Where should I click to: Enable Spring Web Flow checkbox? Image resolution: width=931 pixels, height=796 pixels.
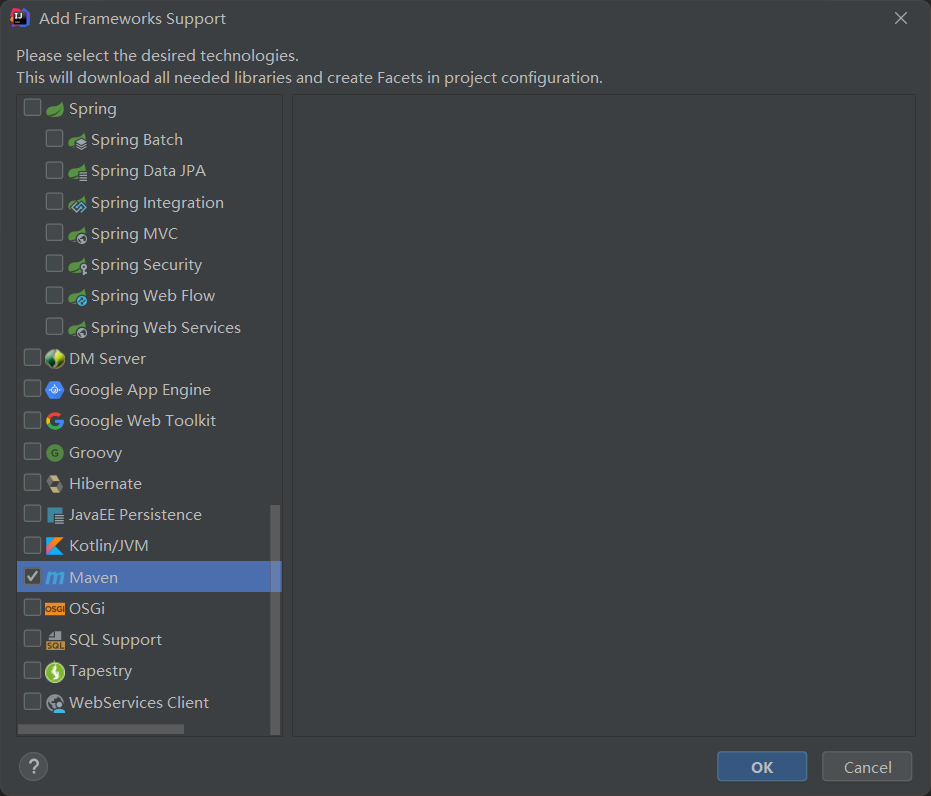55,295
